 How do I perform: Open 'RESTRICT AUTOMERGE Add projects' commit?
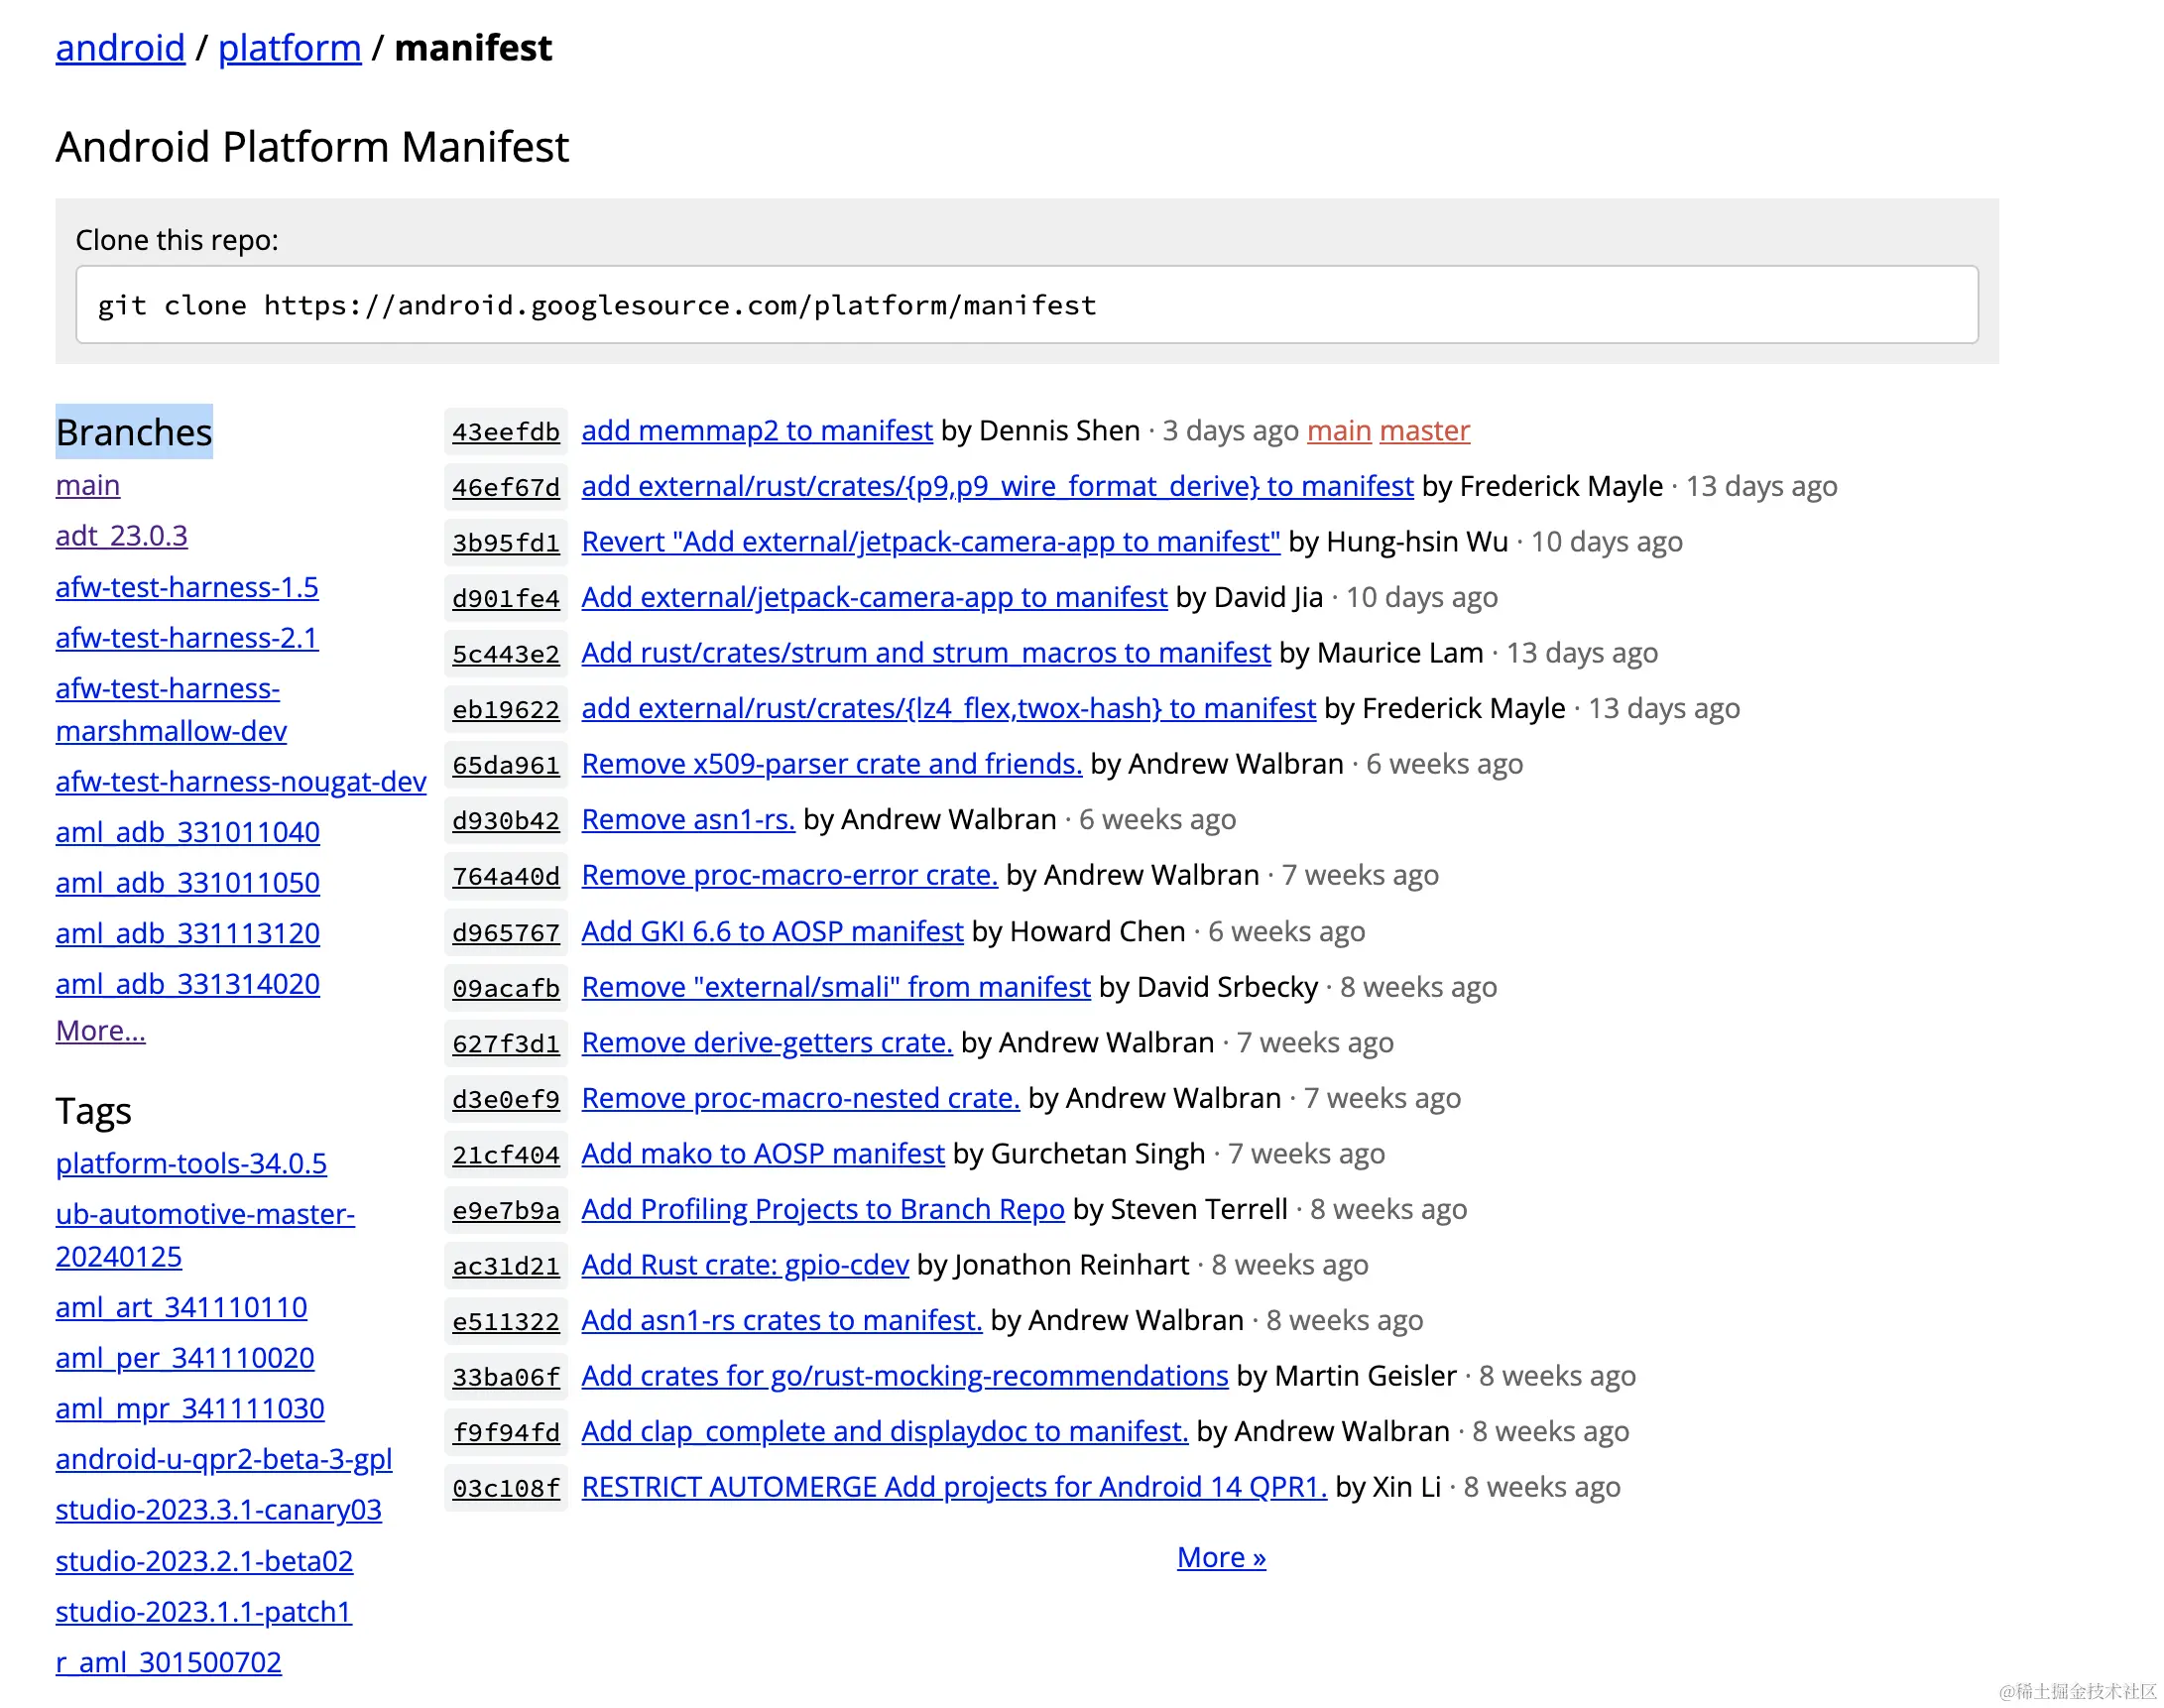[953, 1488]
